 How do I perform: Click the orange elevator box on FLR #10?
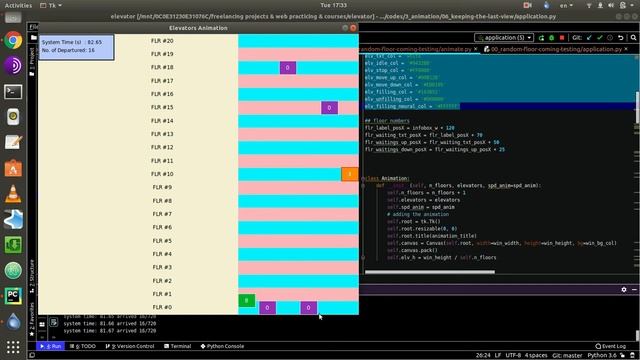(x=349, y=174)
